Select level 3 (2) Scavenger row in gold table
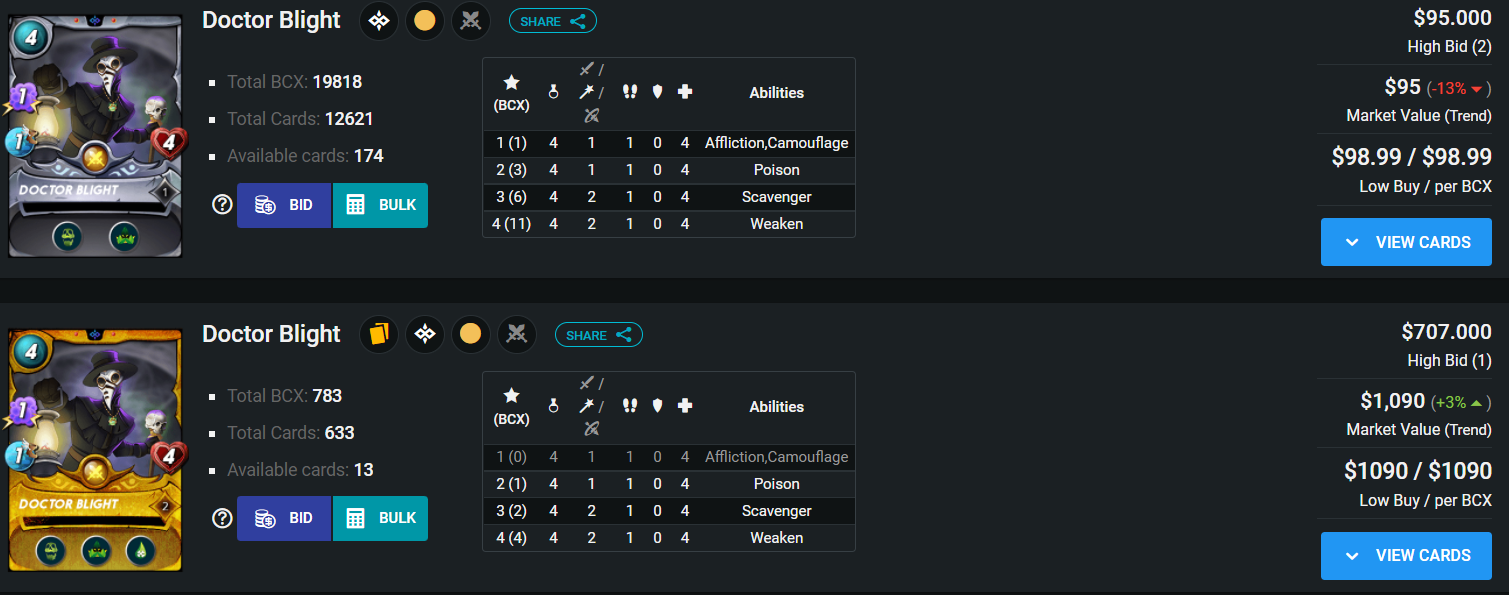 point(669,511)
